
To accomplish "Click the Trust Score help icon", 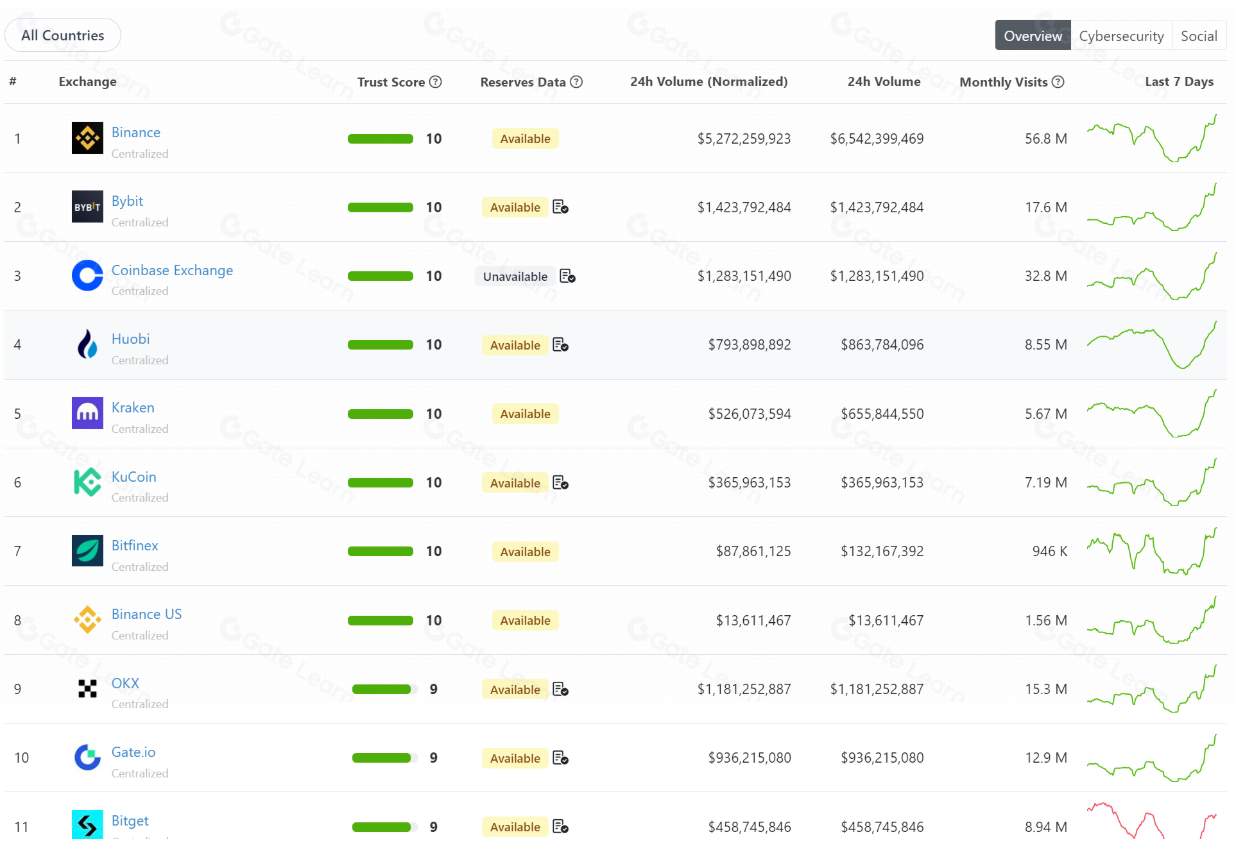I will tap(435, 82).
